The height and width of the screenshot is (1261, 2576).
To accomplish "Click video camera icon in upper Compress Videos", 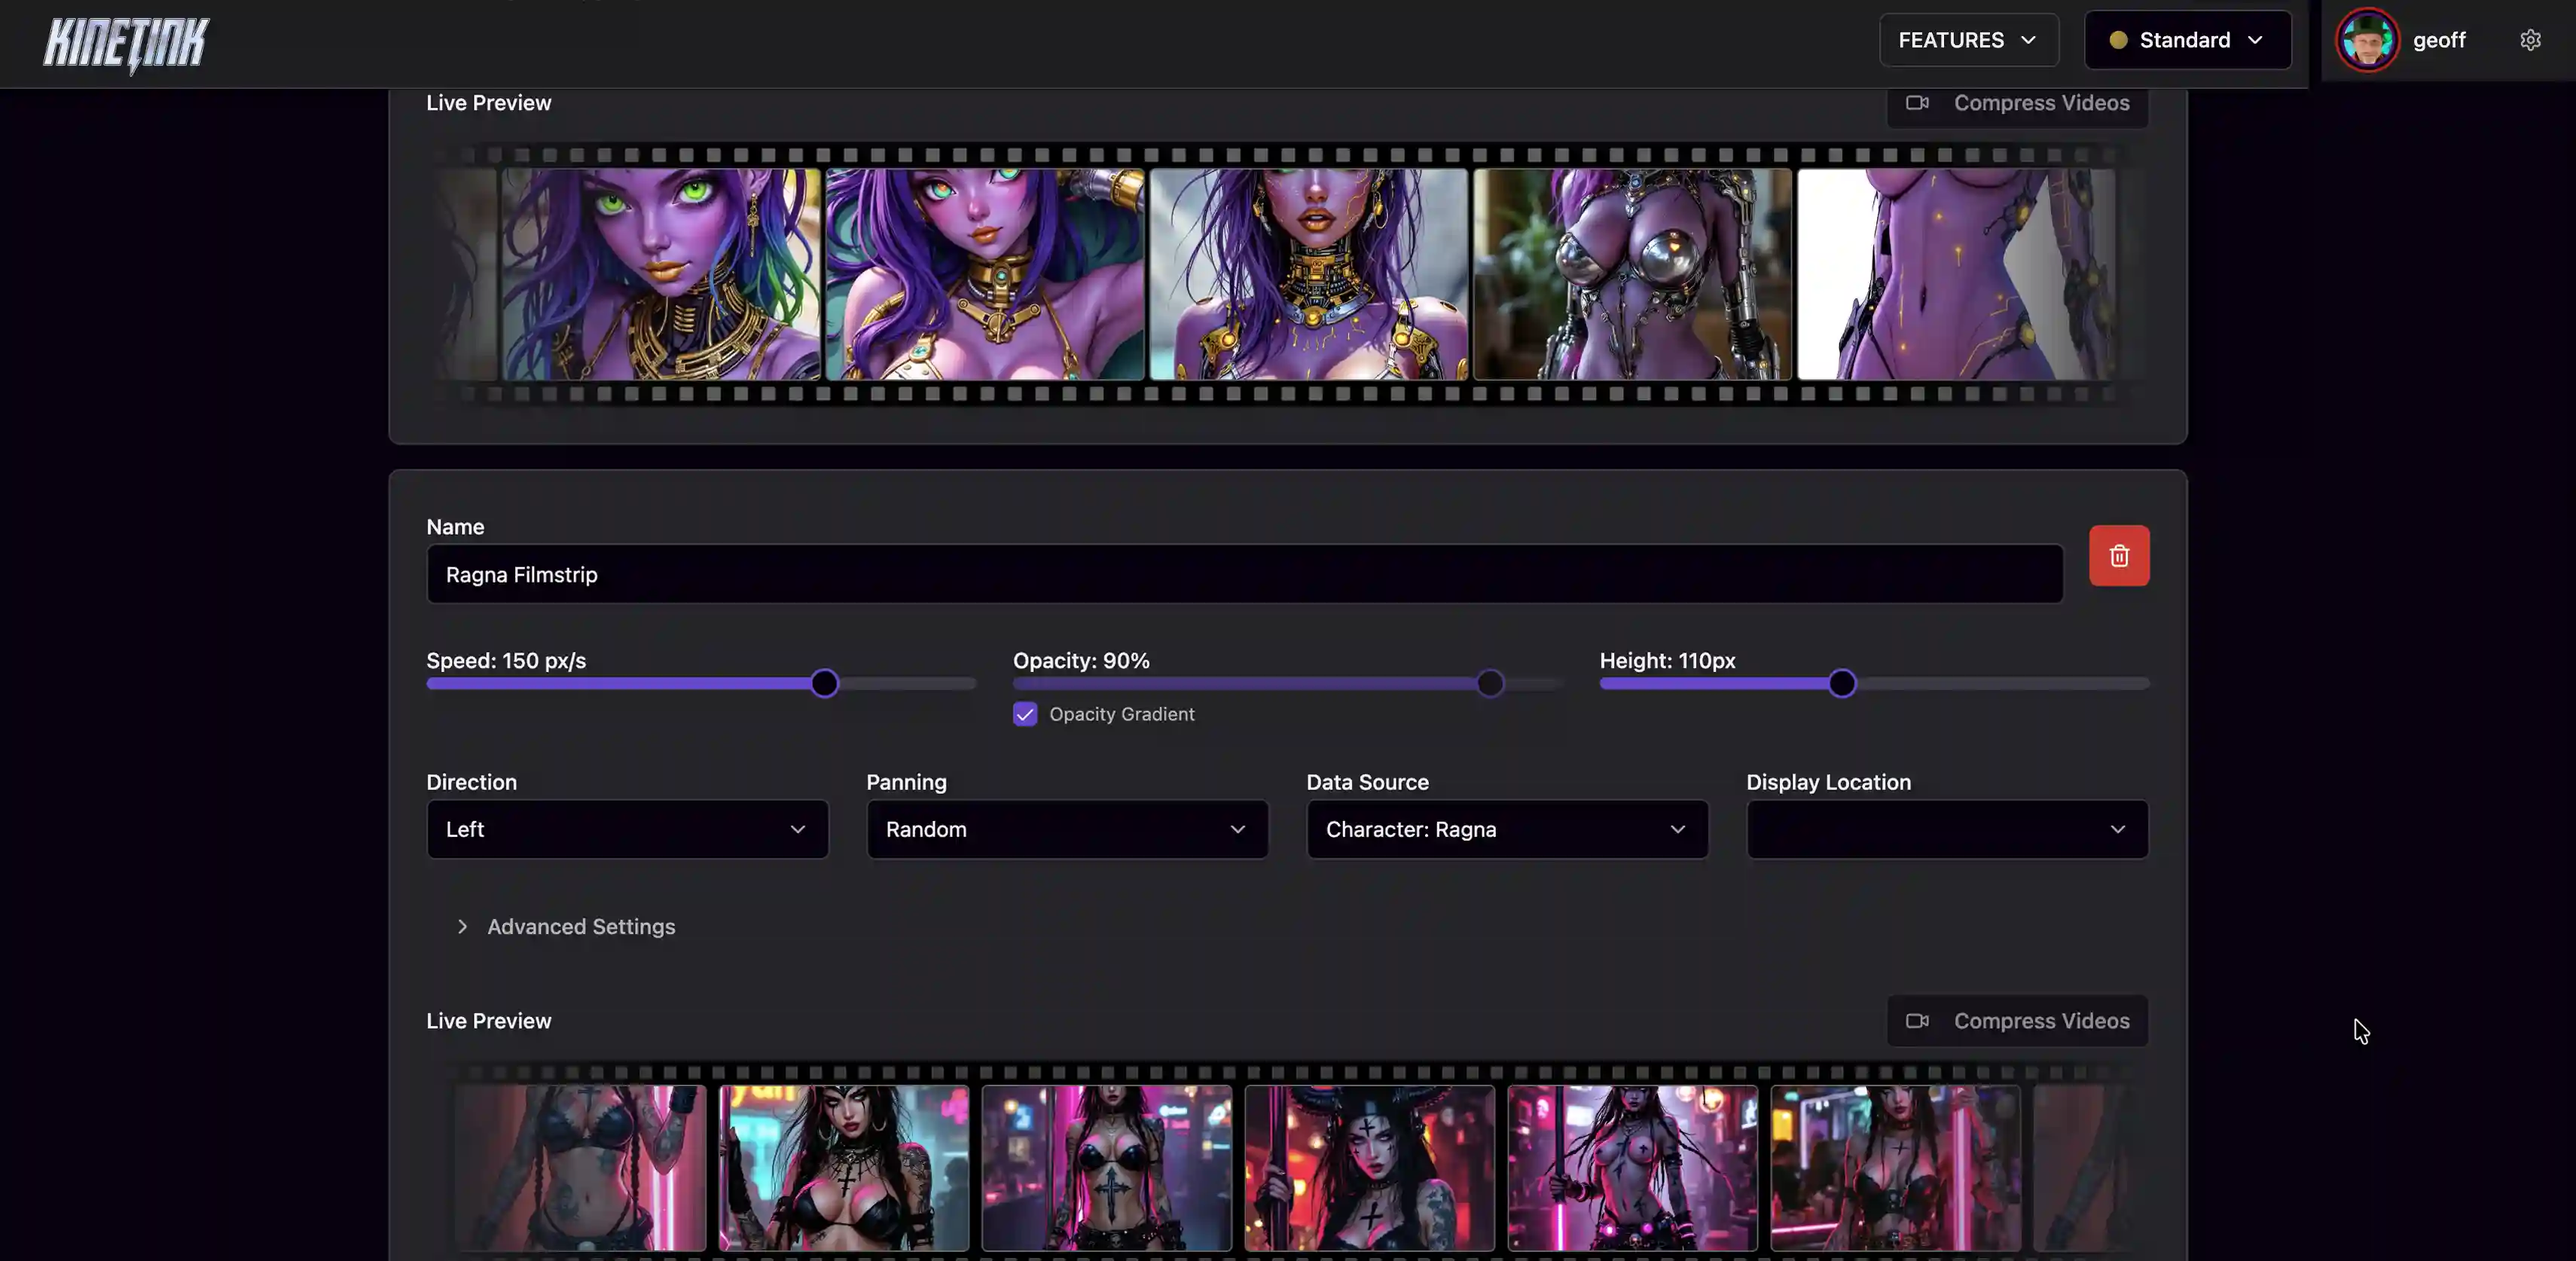I will point(1916,103).
